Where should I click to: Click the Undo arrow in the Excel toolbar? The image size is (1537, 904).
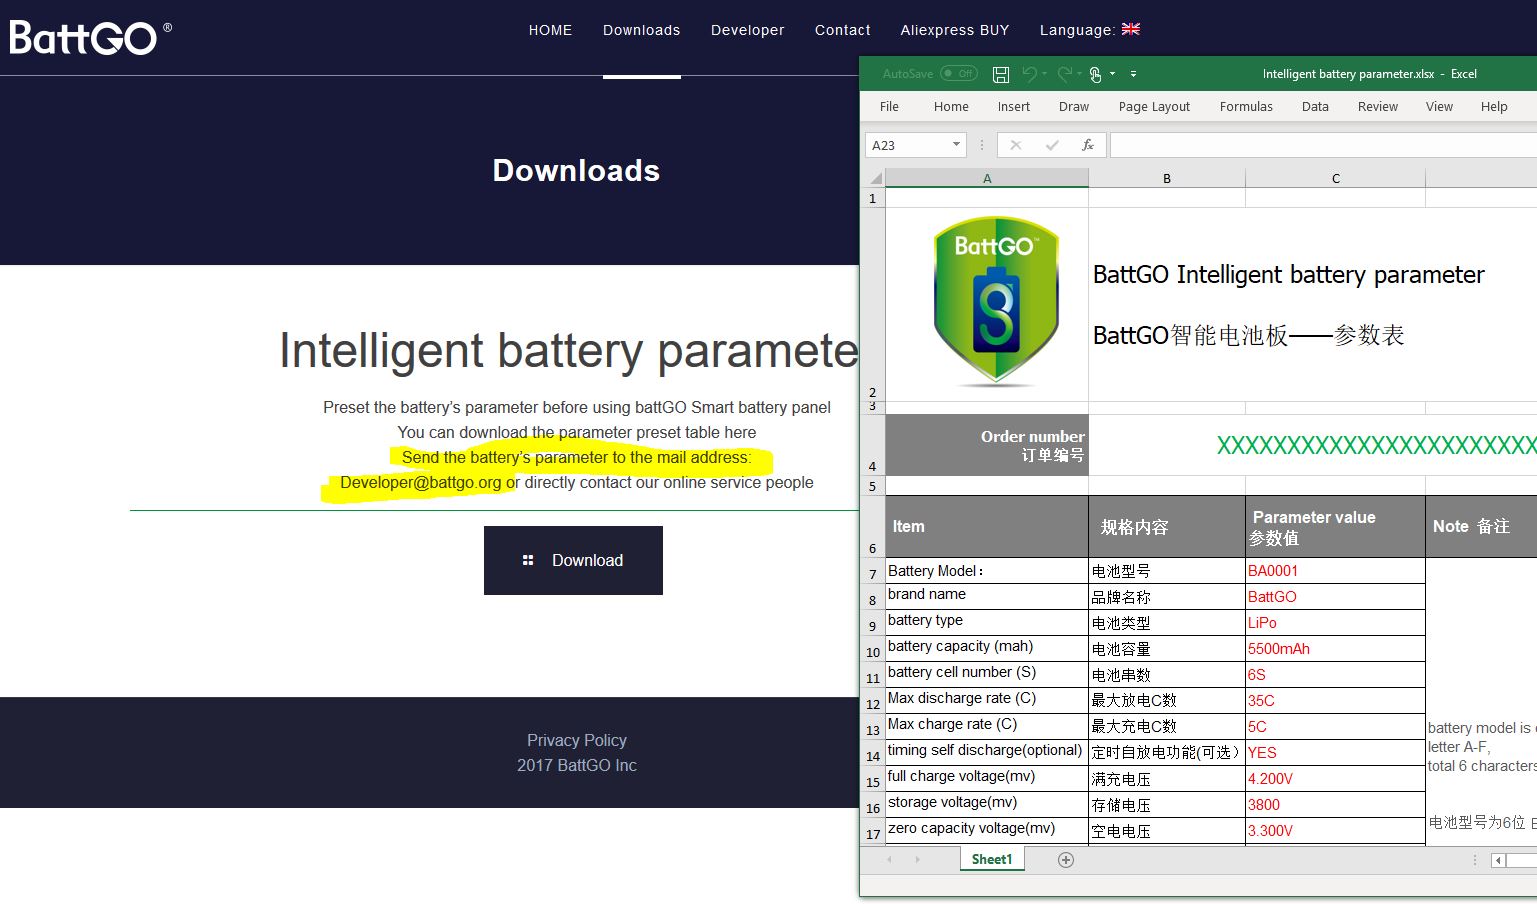(x=1028, y=74)
